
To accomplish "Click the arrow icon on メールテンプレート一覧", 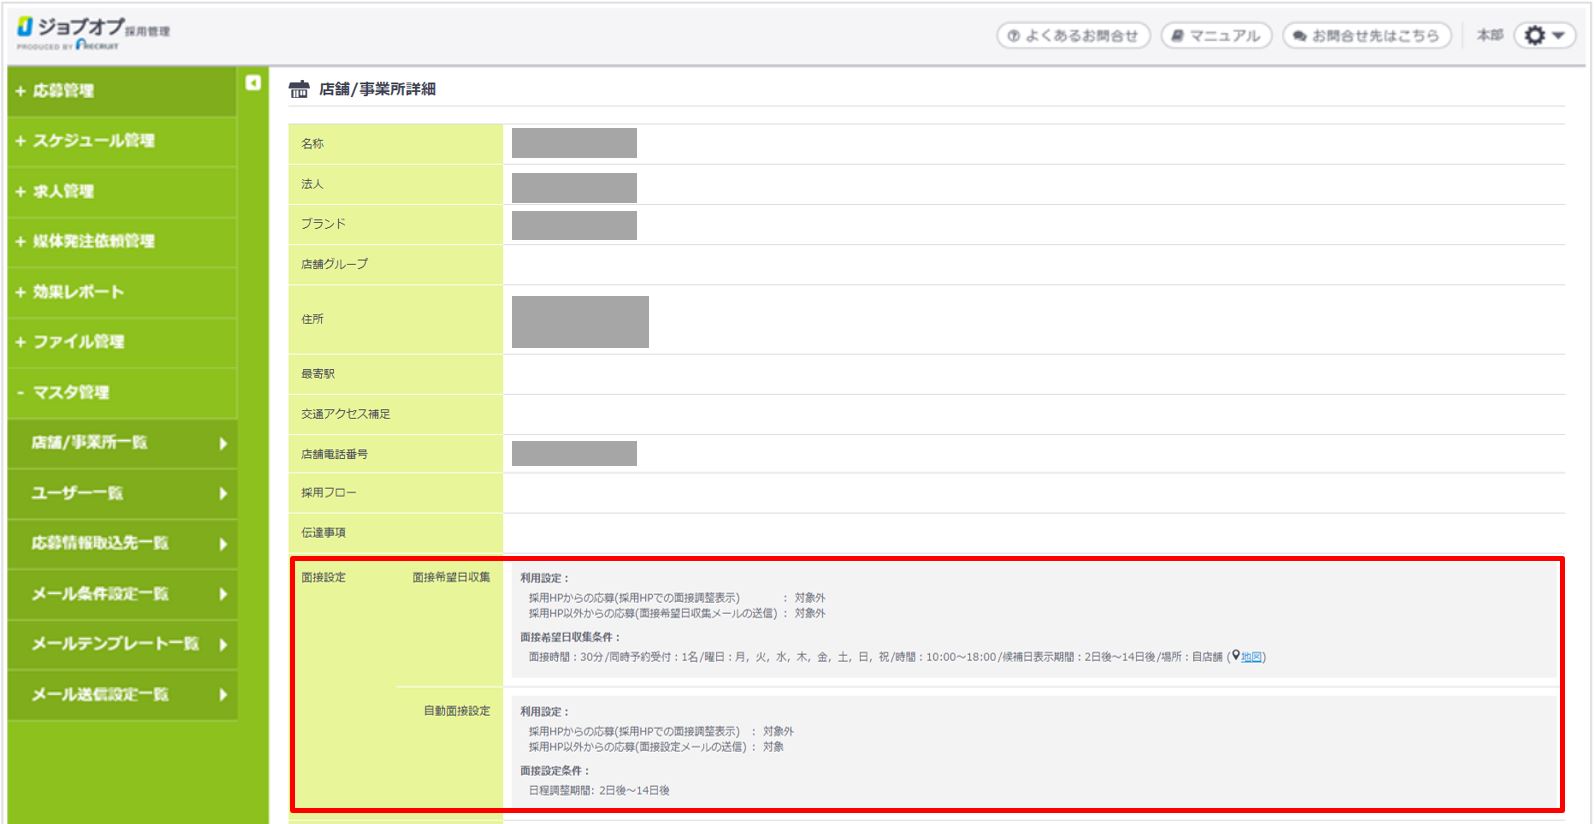I will coord(223,644).
